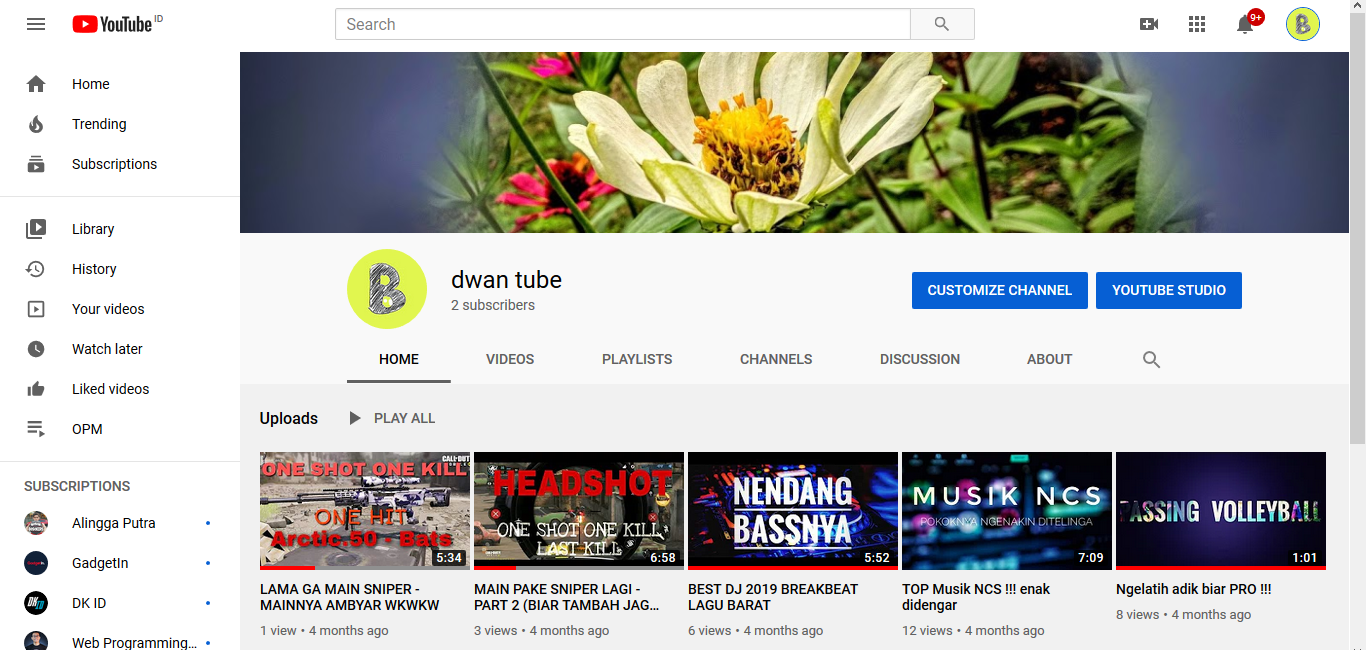
Task: Switch to the Playlists tab
Action: pyautogui.click(x=637, y=359)
